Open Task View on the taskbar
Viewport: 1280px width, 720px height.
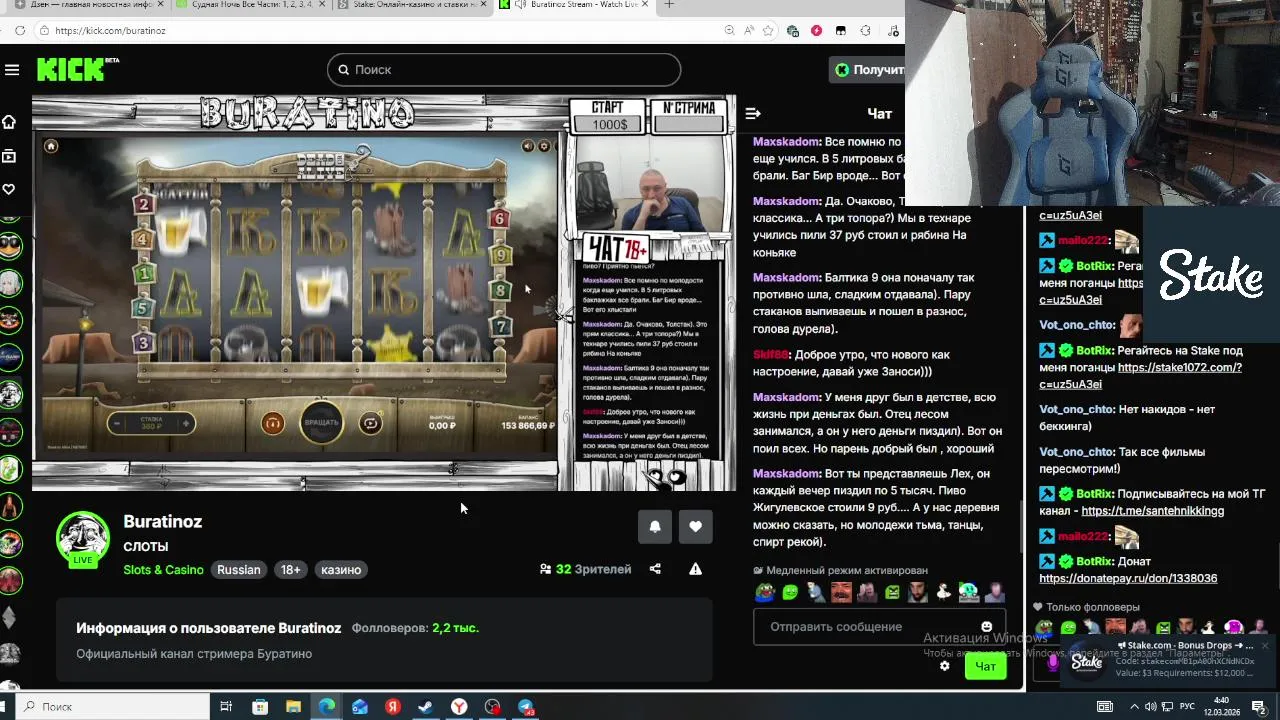coord(226,707)
